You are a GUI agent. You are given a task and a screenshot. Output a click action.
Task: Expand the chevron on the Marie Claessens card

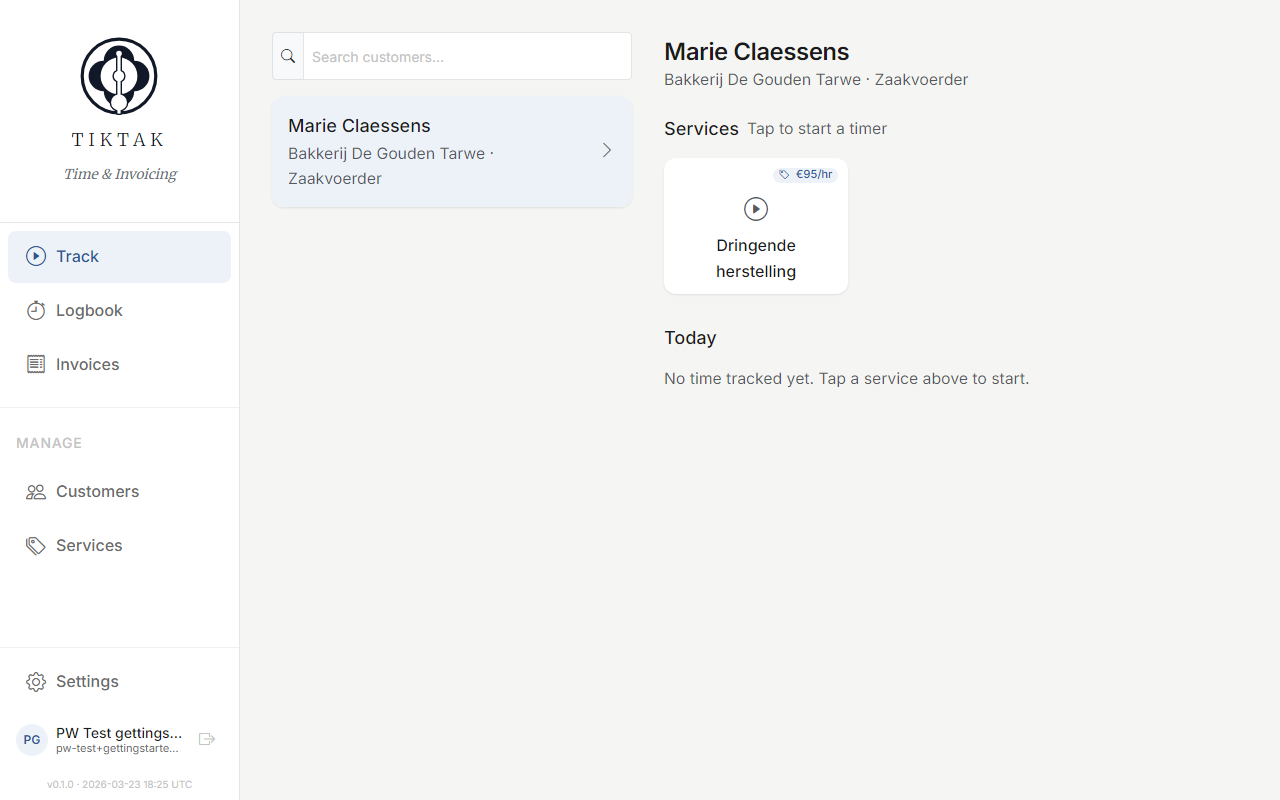click(606, 150)
